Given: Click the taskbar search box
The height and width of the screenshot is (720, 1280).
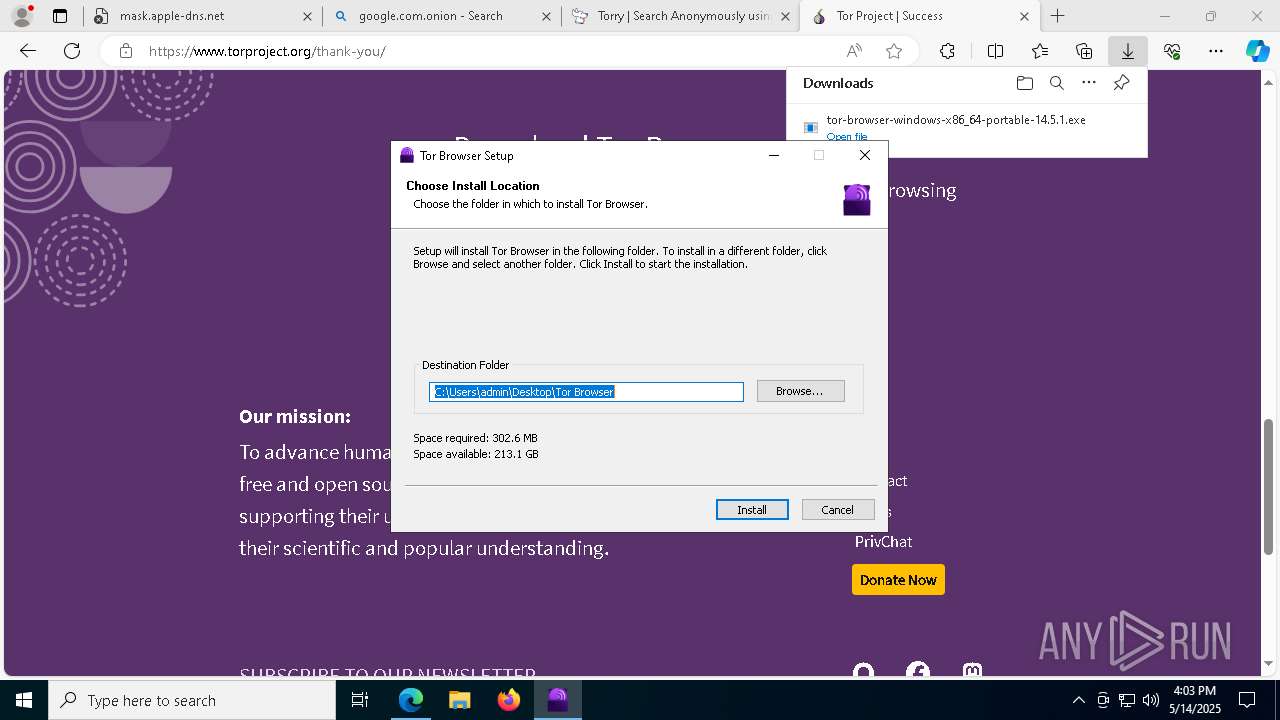Looking at the screenshot, I should 192,700.
